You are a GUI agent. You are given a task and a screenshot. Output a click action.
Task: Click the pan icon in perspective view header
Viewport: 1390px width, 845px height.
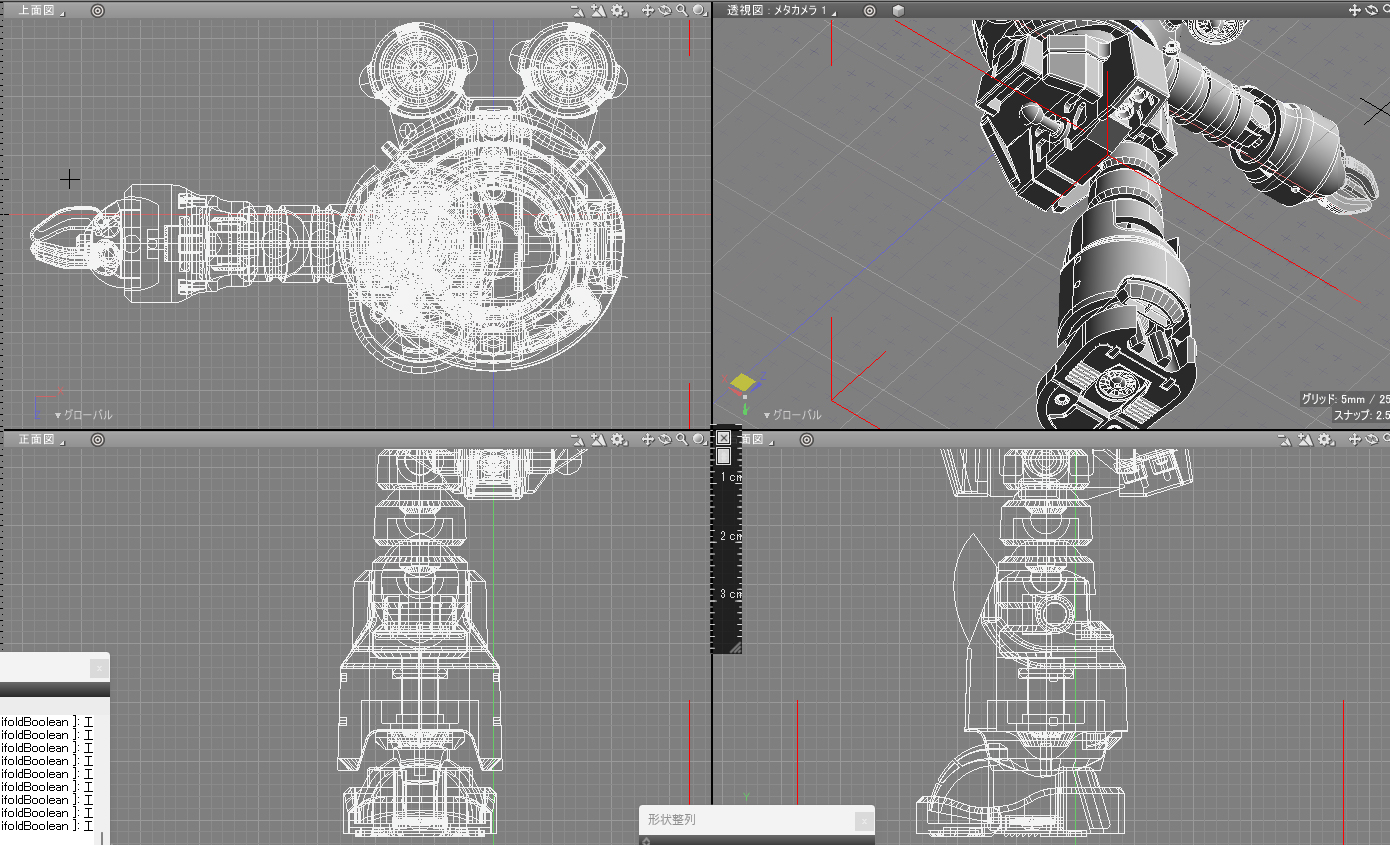(x=1355, y=10)
